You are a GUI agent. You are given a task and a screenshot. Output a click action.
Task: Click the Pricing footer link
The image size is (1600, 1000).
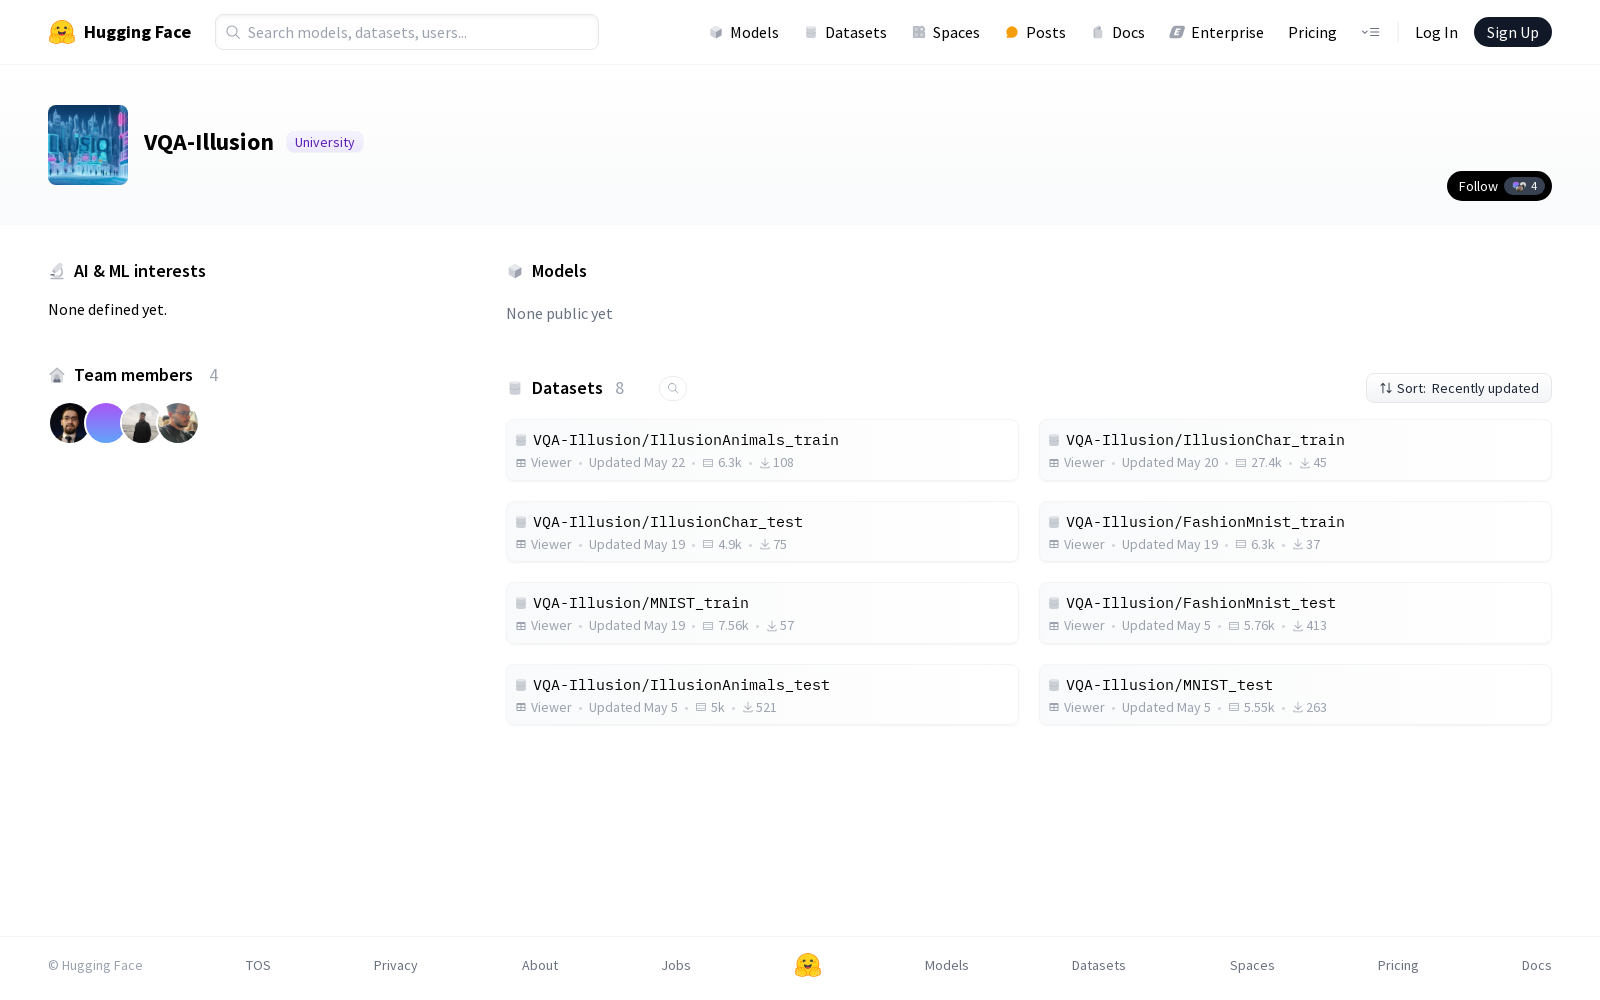point(1398,965)
